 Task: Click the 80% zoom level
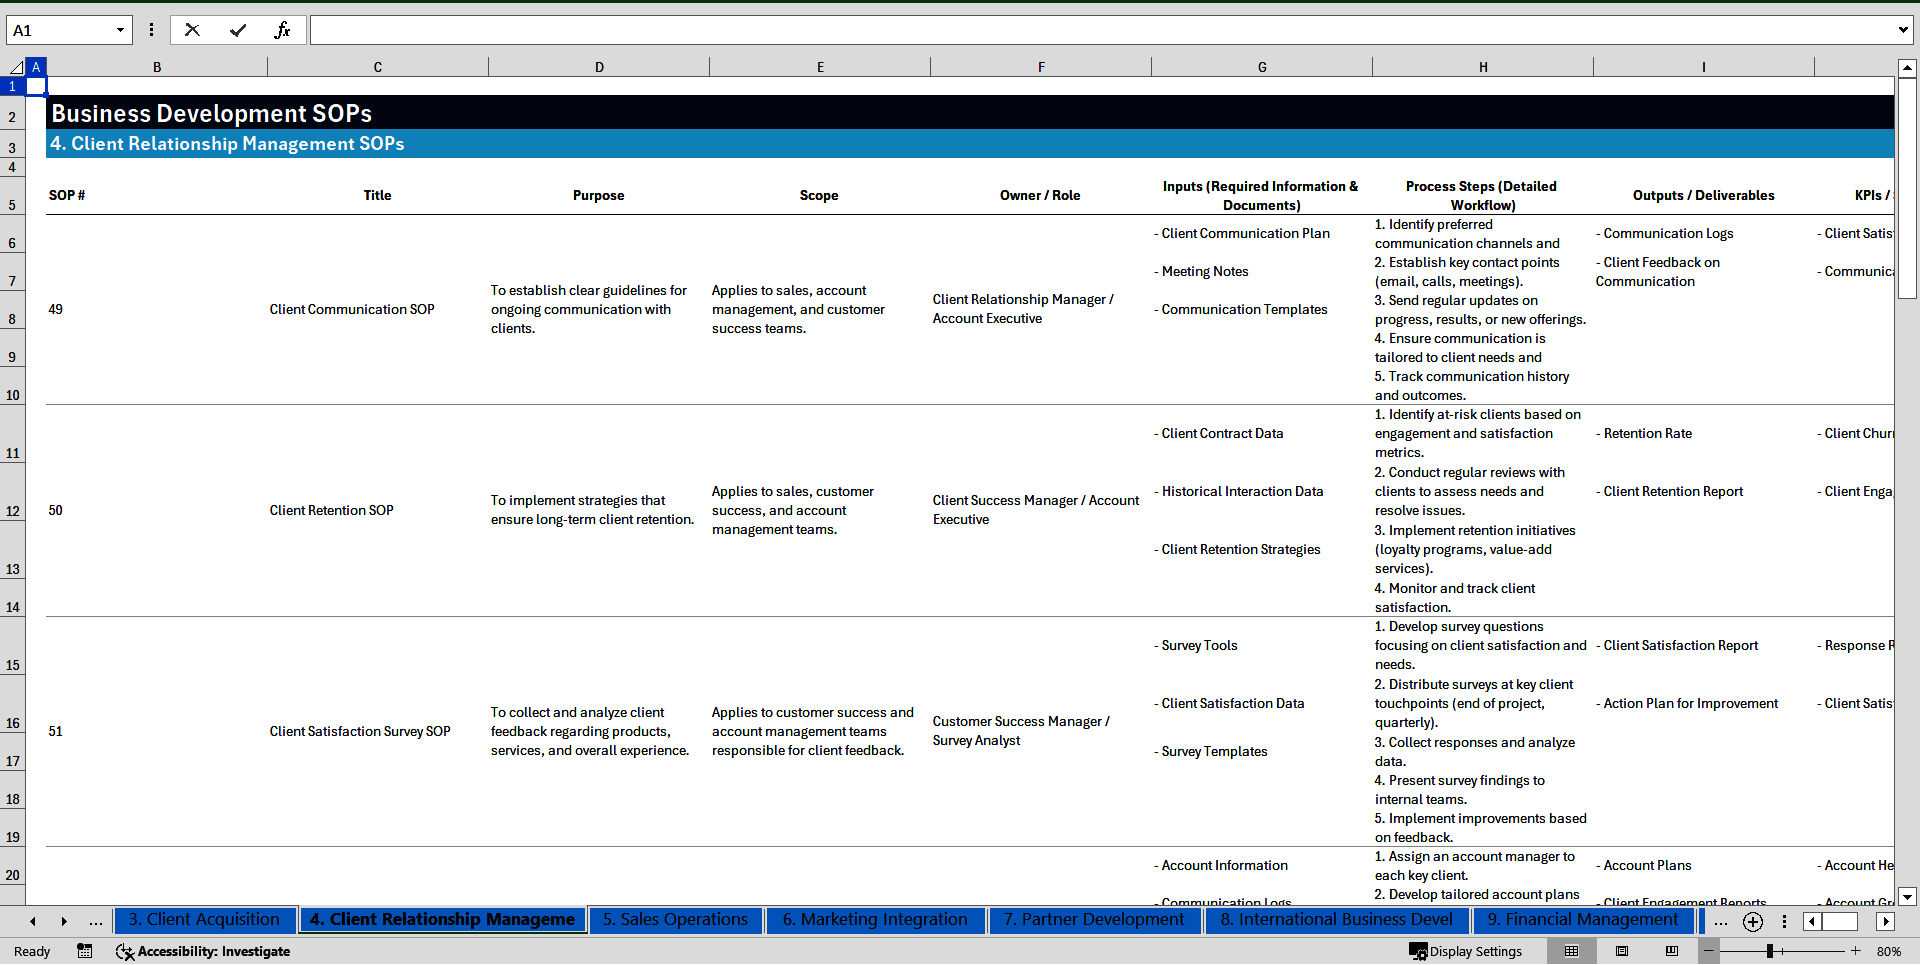pos(1888,951)
